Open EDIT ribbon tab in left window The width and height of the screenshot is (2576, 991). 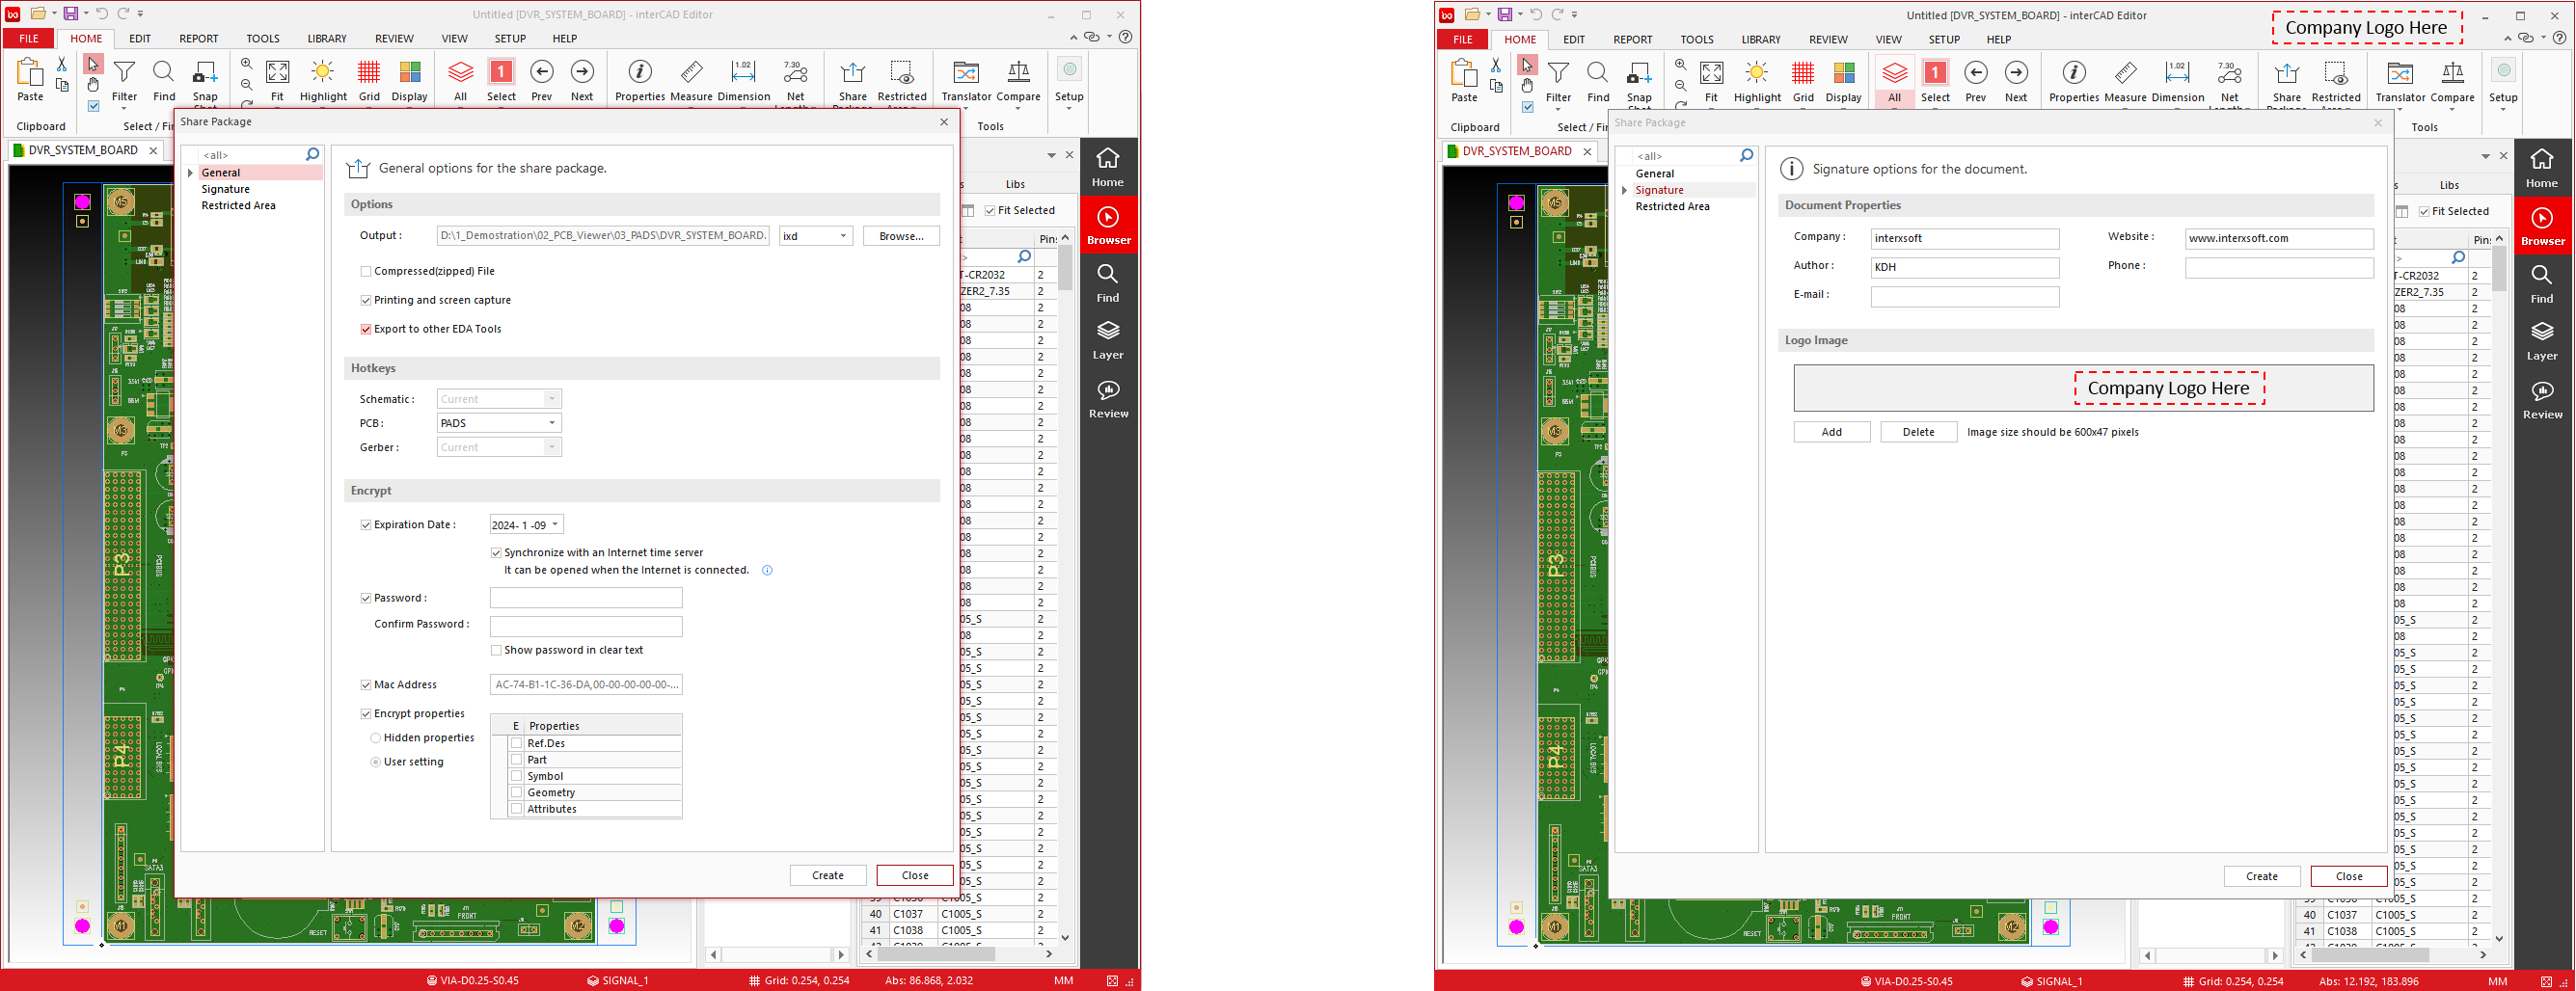pos(140,39)
